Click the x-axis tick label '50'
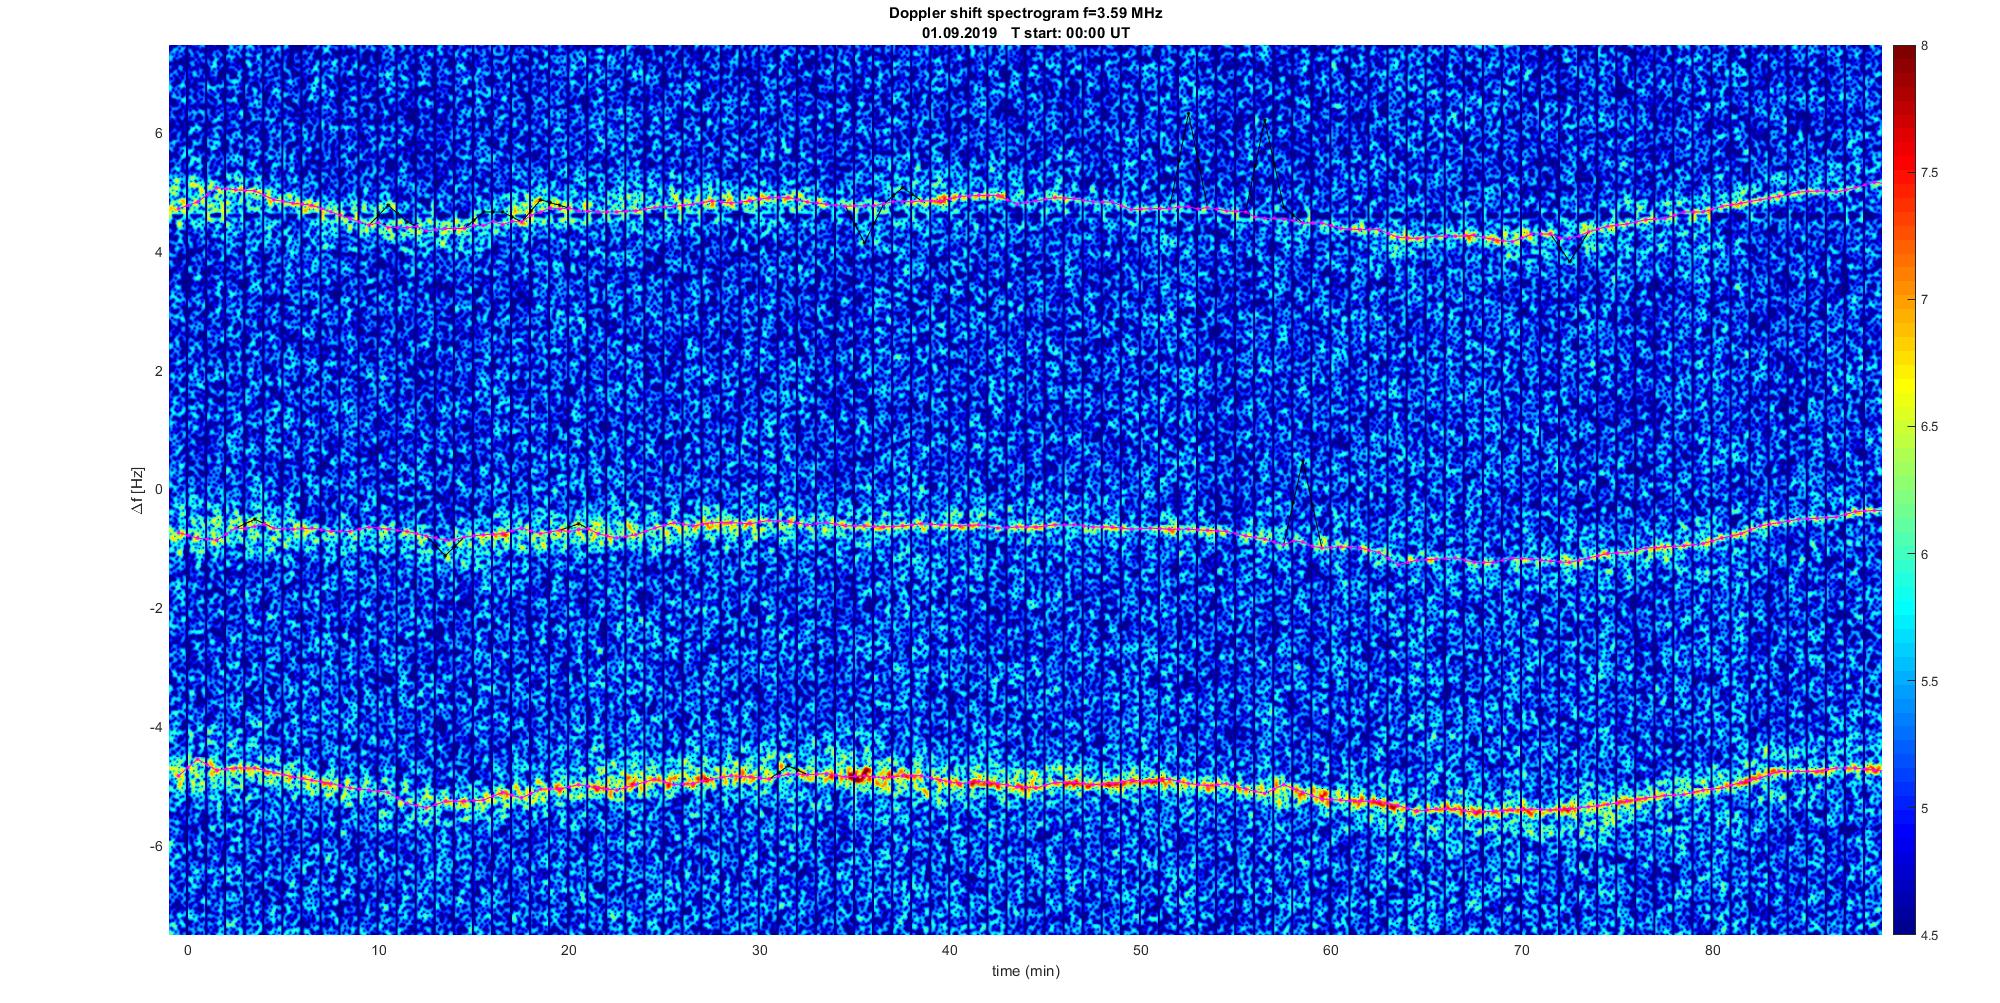Screen dimensions: 2000x1003 tap(1140, 950)
